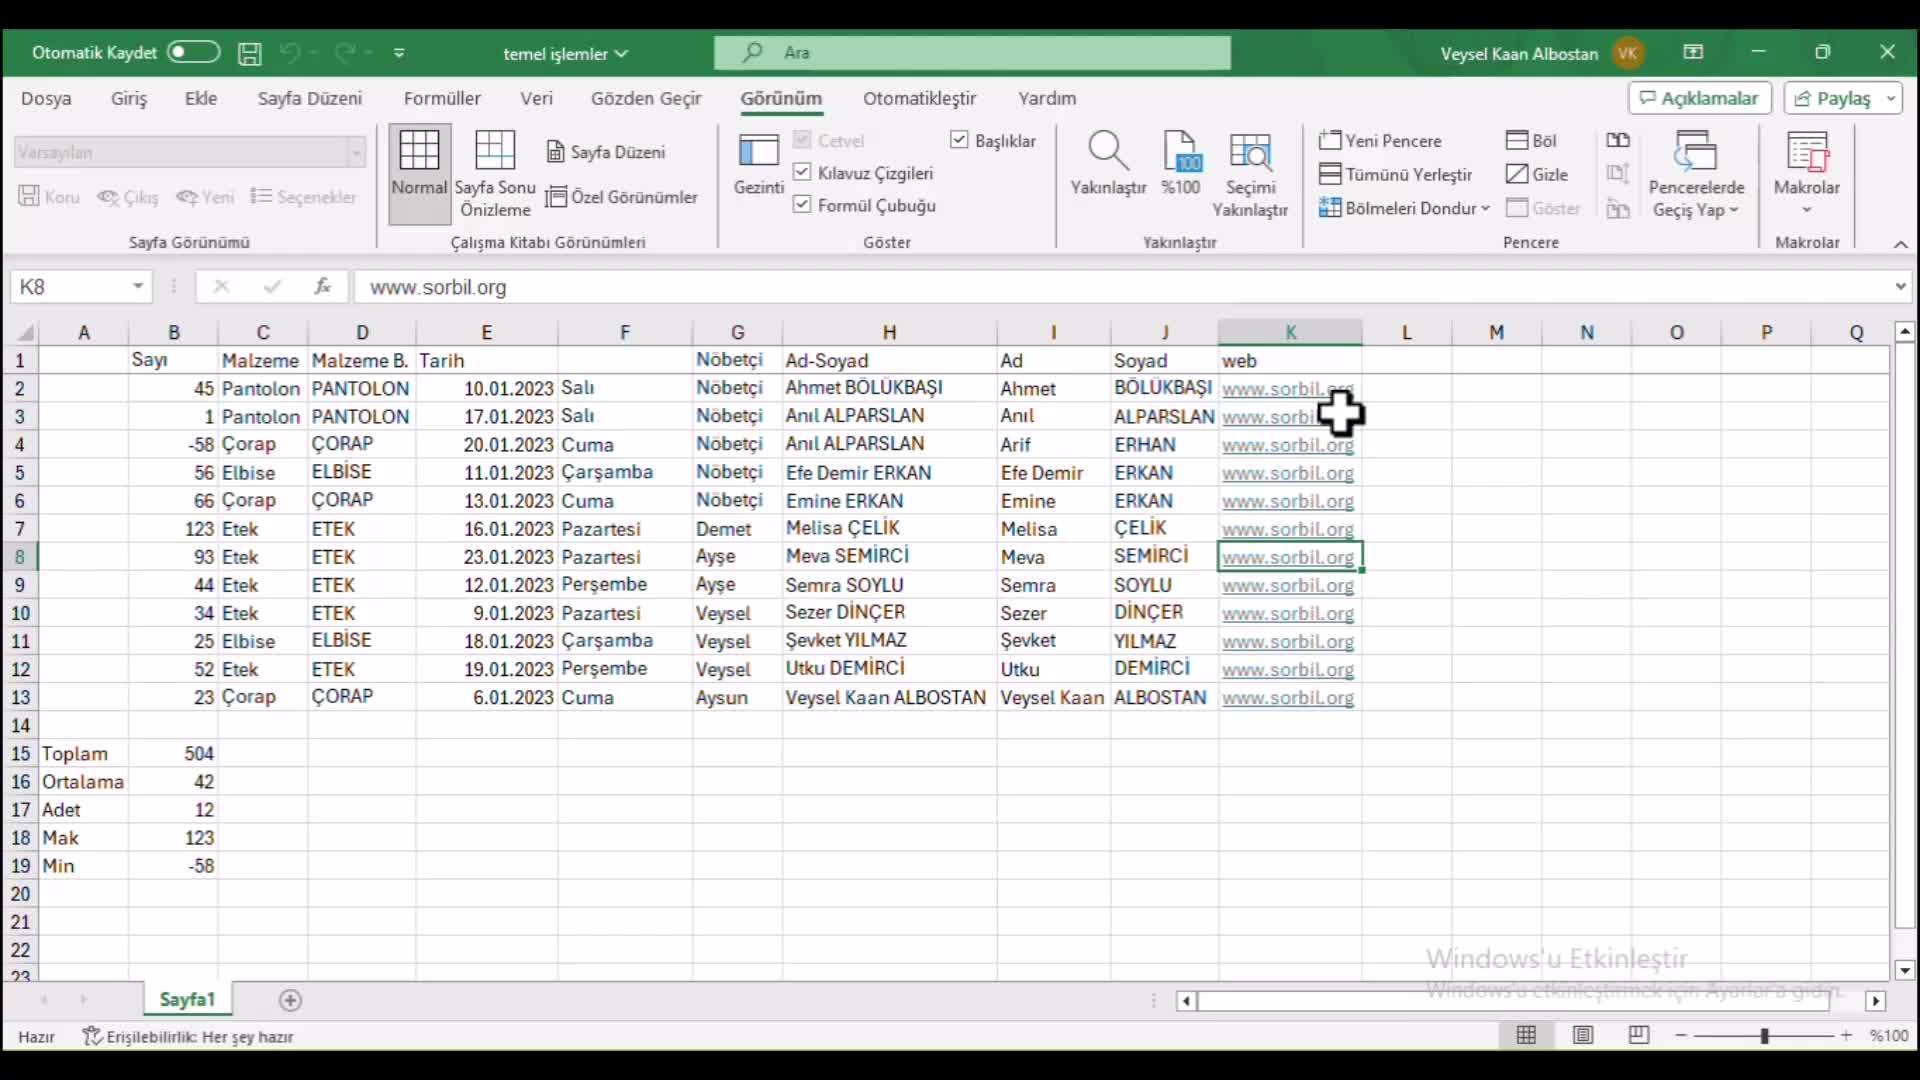Open Dosya menu
The width and height of the screenshot is (1920, 1080).
(46, 98)
